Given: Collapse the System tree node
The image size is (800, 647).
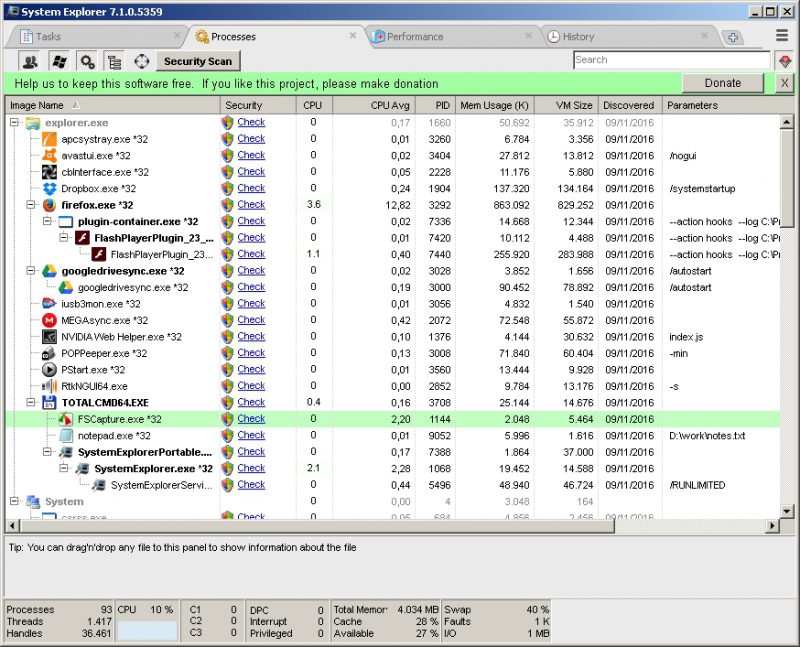Looking at the screenshot, I should [15, 502].
